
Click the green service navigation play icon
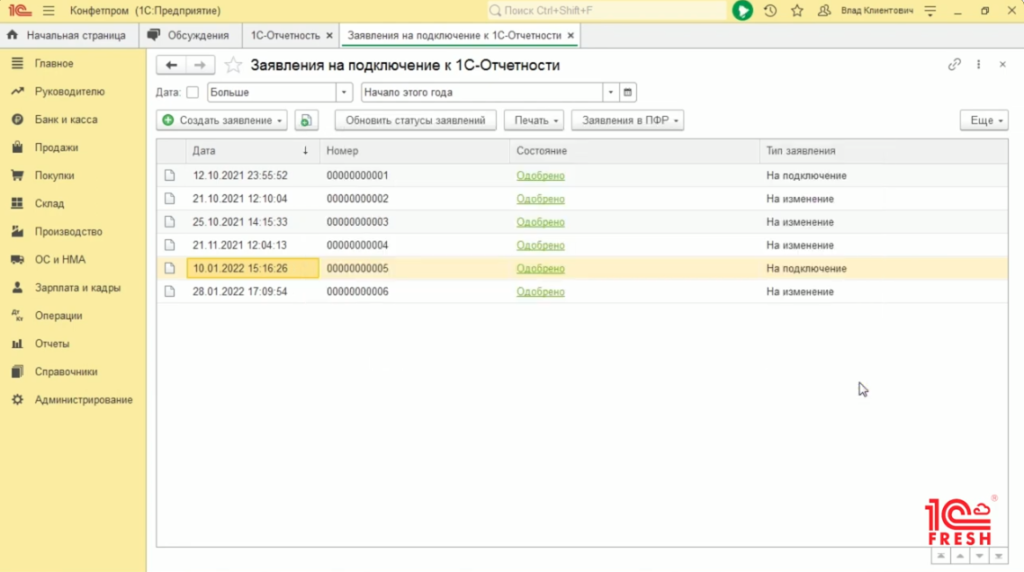pyautogui.click(x=742, y=10)
